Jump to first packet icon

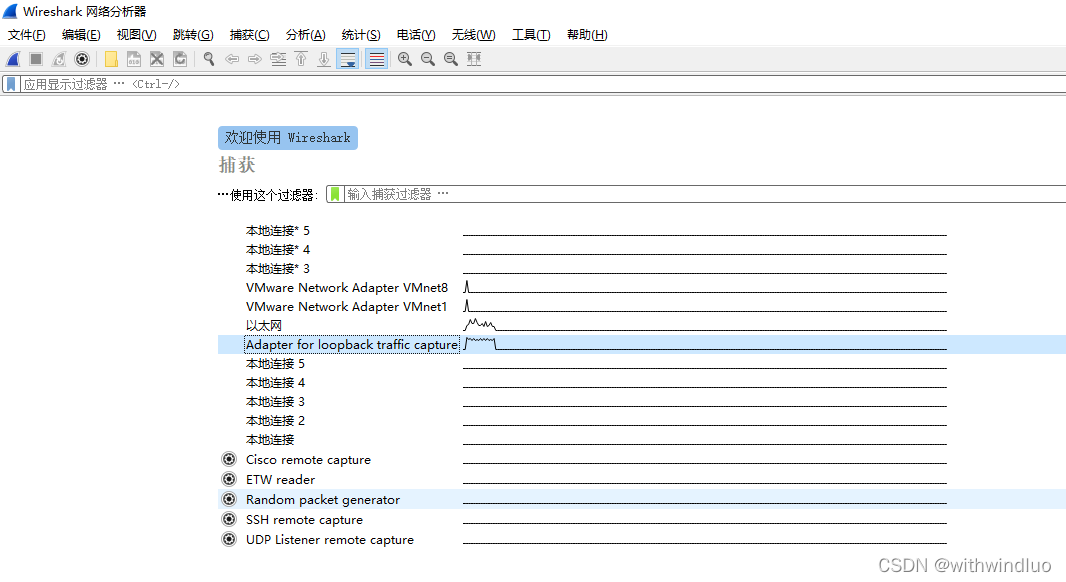tap(301, 59)
